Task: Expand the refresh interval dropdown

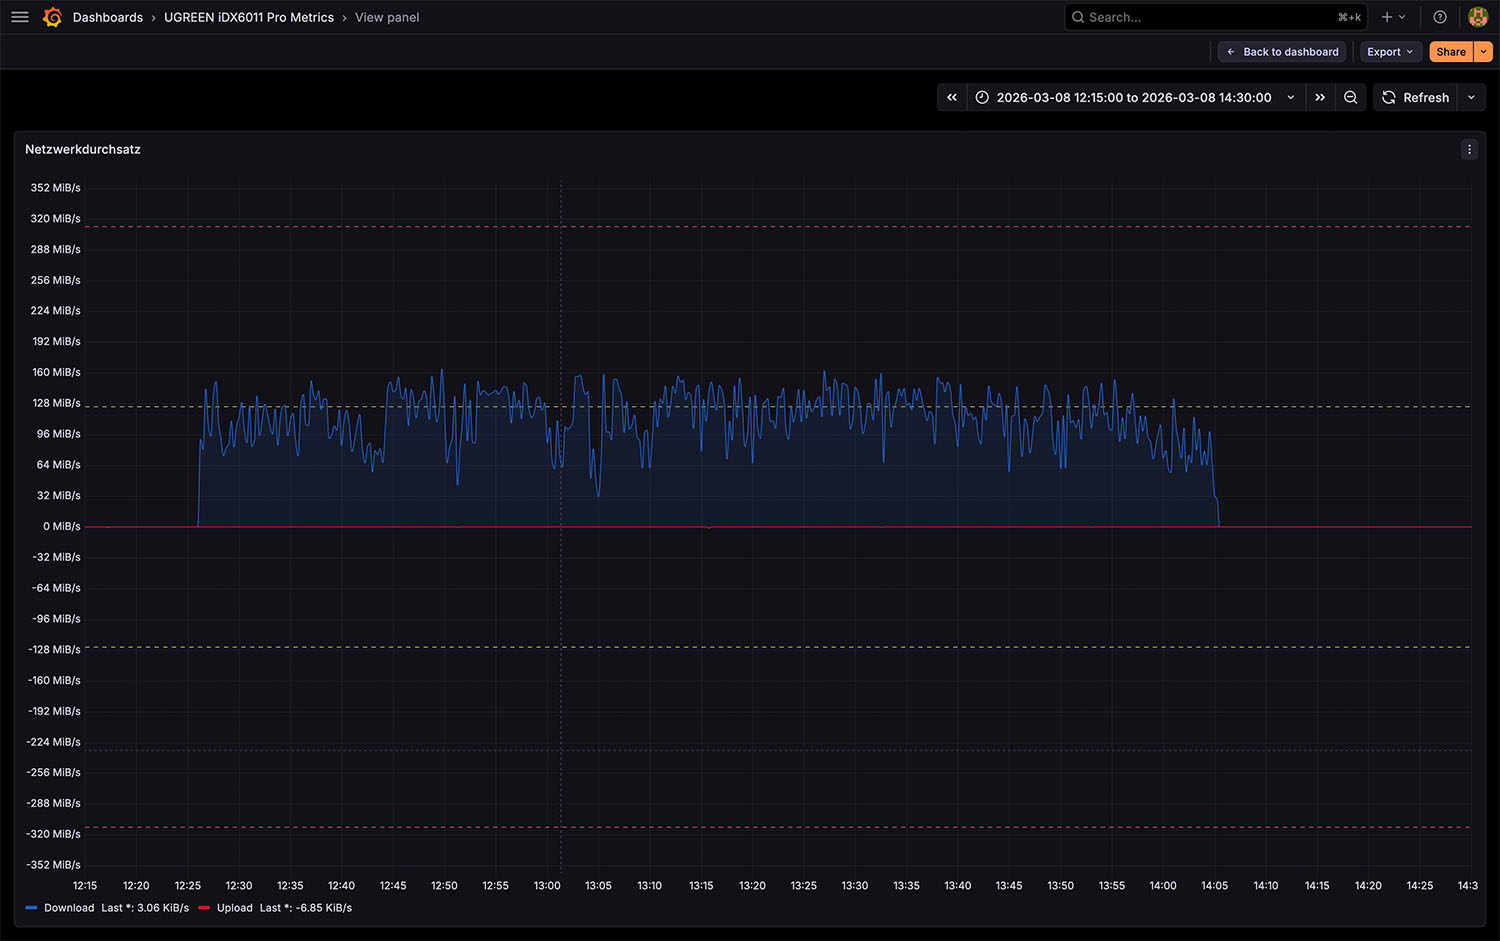Action: pyautogui.click(x=1471, y=97)
